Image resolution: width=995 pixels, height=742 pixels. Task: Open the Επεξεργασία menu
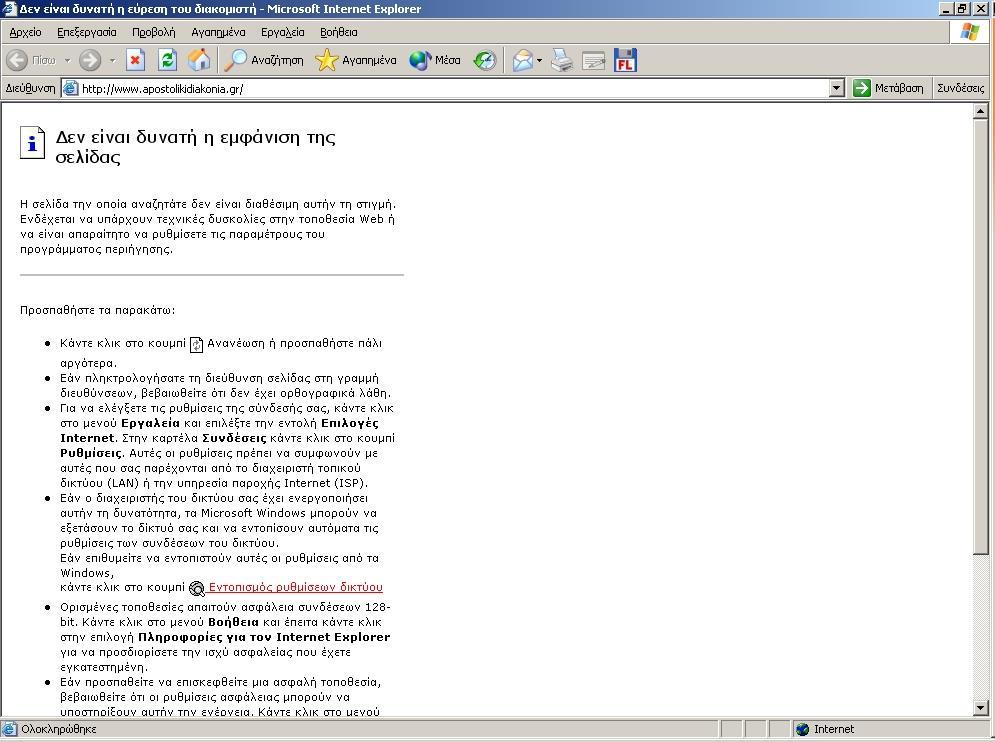coord(87,32)
